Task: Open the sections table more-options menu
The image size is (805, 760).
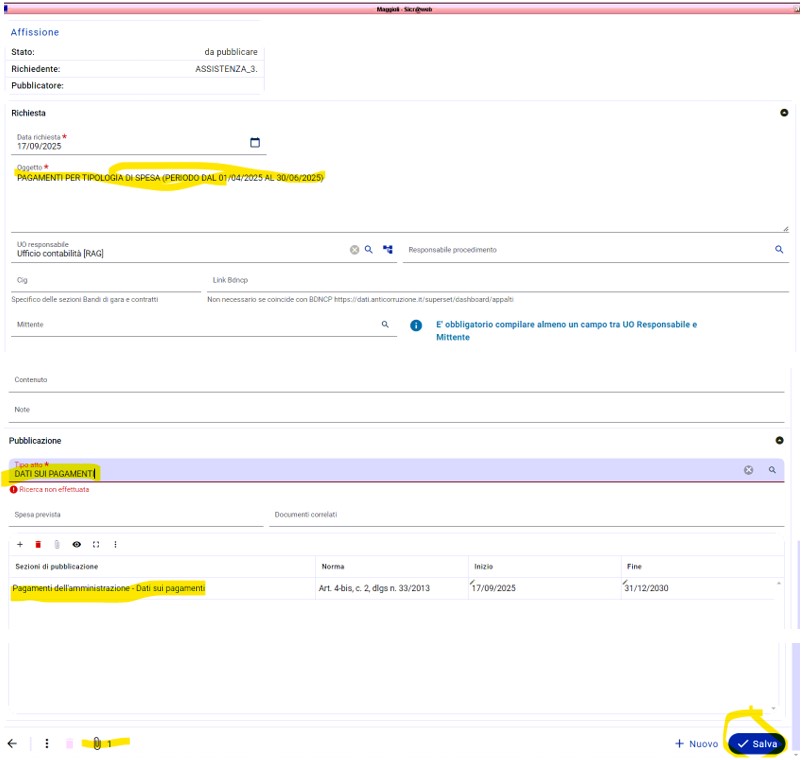Action: pos(115,544)
